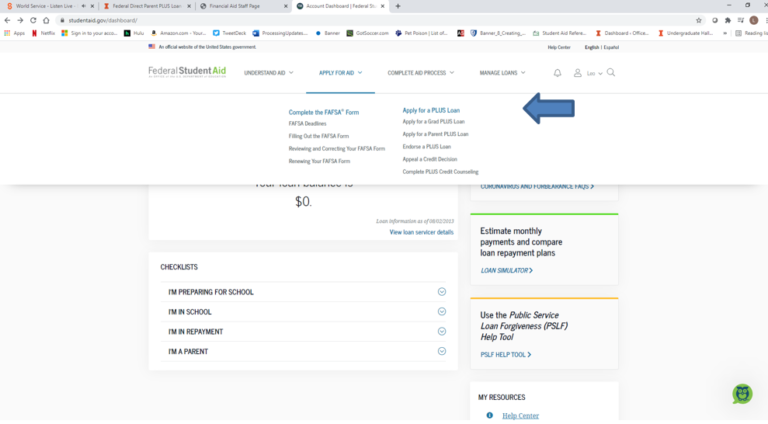Expand I'M PREPARING FOR SCHOOL checklist
The width and height of the screenshot is (768, 424).
(304, 292)
